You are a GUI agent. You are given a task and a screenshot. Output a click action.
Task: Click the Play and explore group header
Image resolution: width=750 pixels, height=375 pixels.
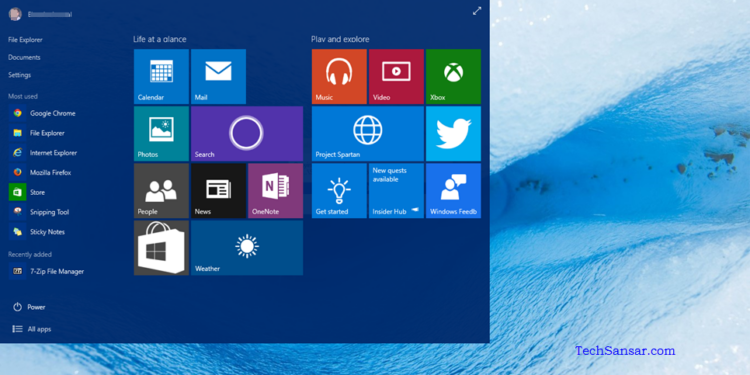[340, 39]
